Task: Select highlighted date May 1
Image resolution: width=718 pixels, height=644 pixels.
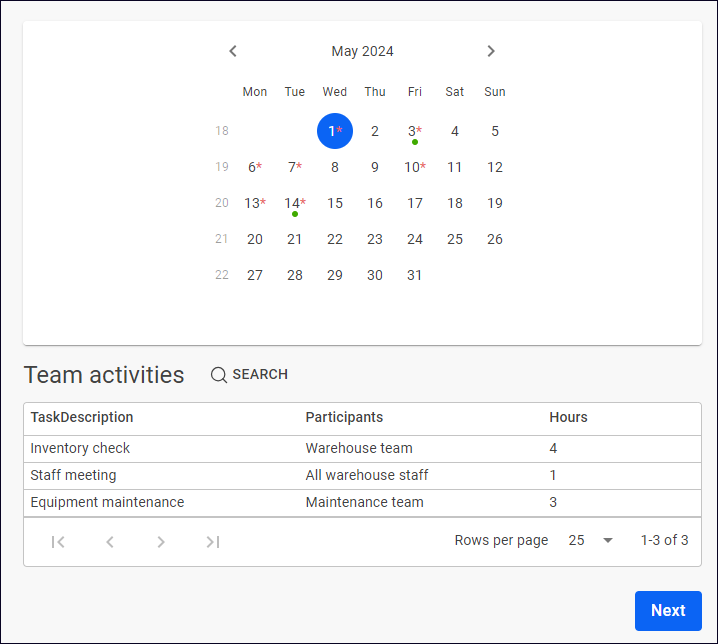Action: (335, 131)
